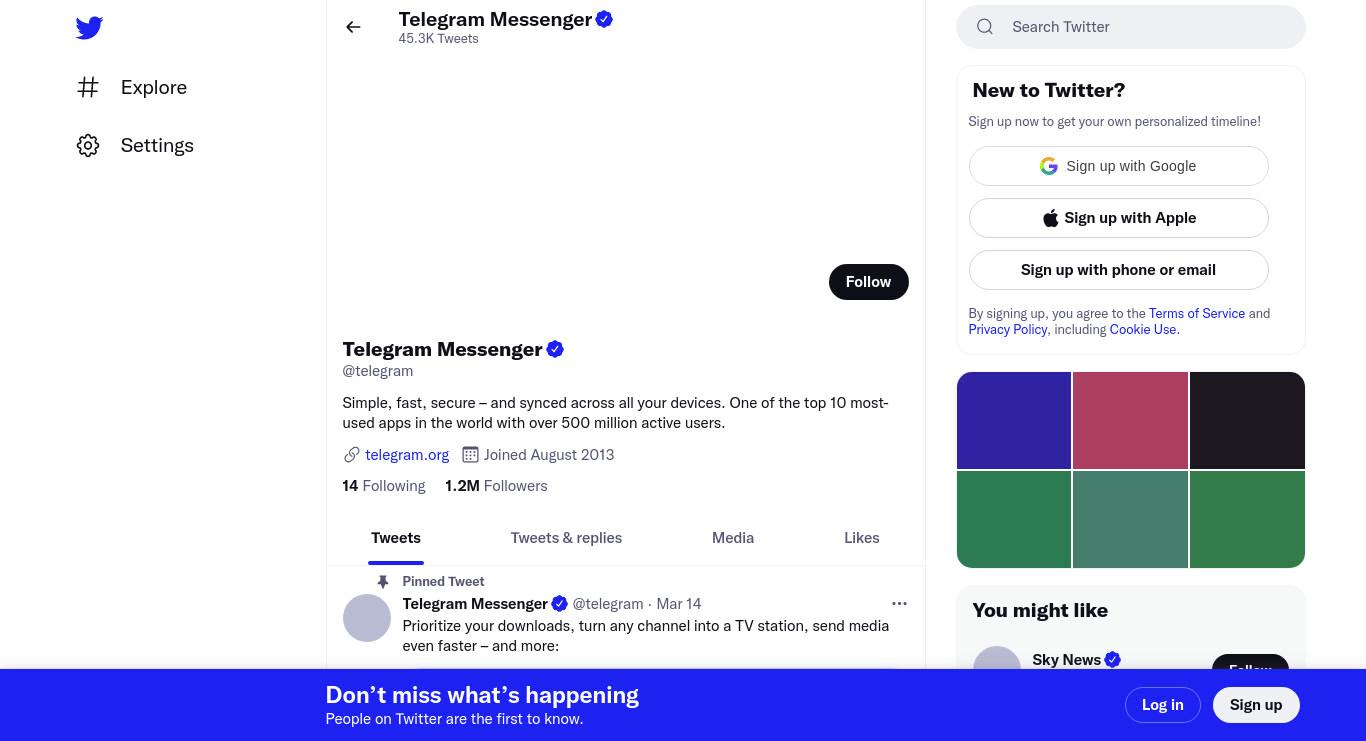Screen dimensions: 1366x741
Task: Click the search magnifier icon
Action: point(985,27)
